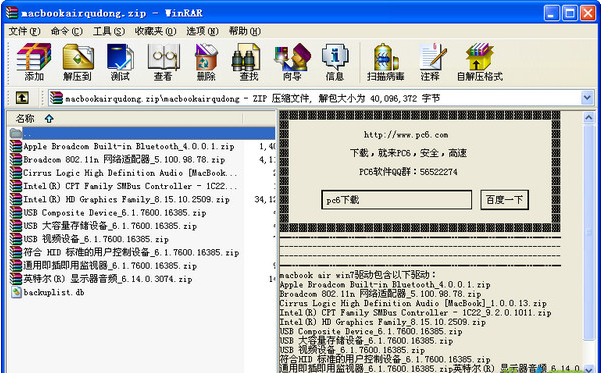Click icon of USB Composite Device zip

click(x=16, y=213)
